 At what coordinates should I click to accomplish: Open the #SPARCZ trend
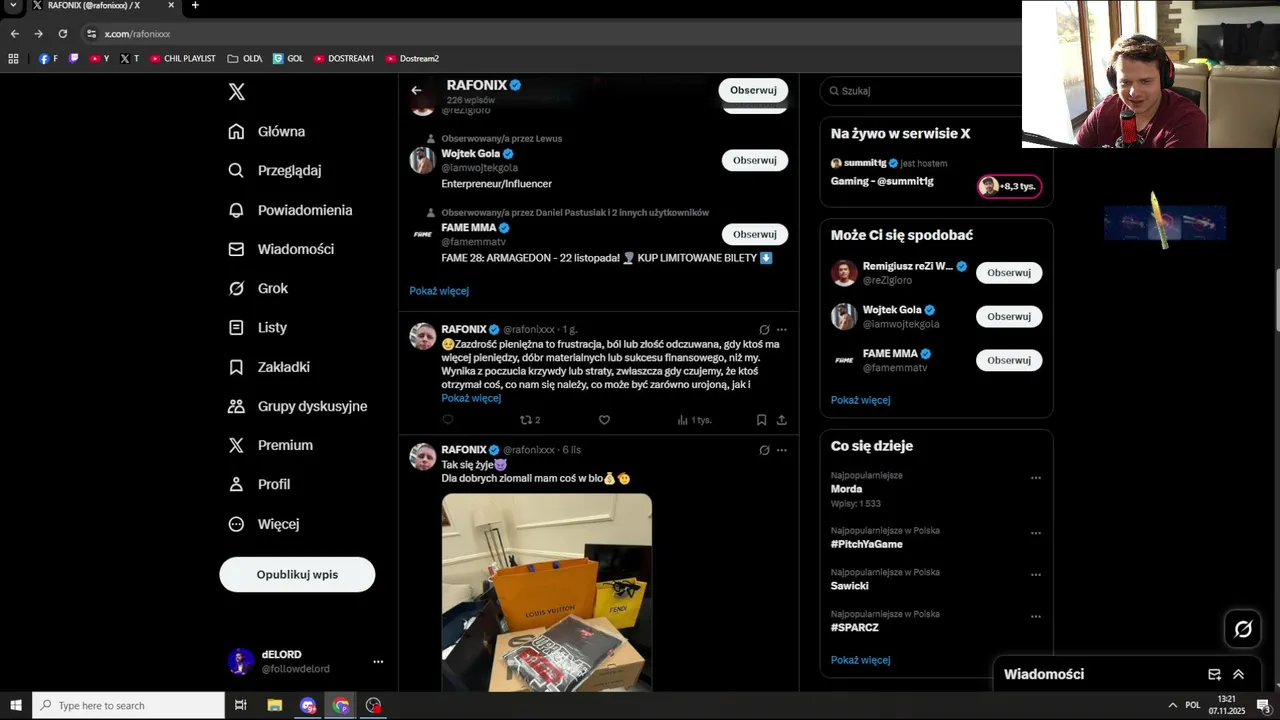click(x=854, y=628)
